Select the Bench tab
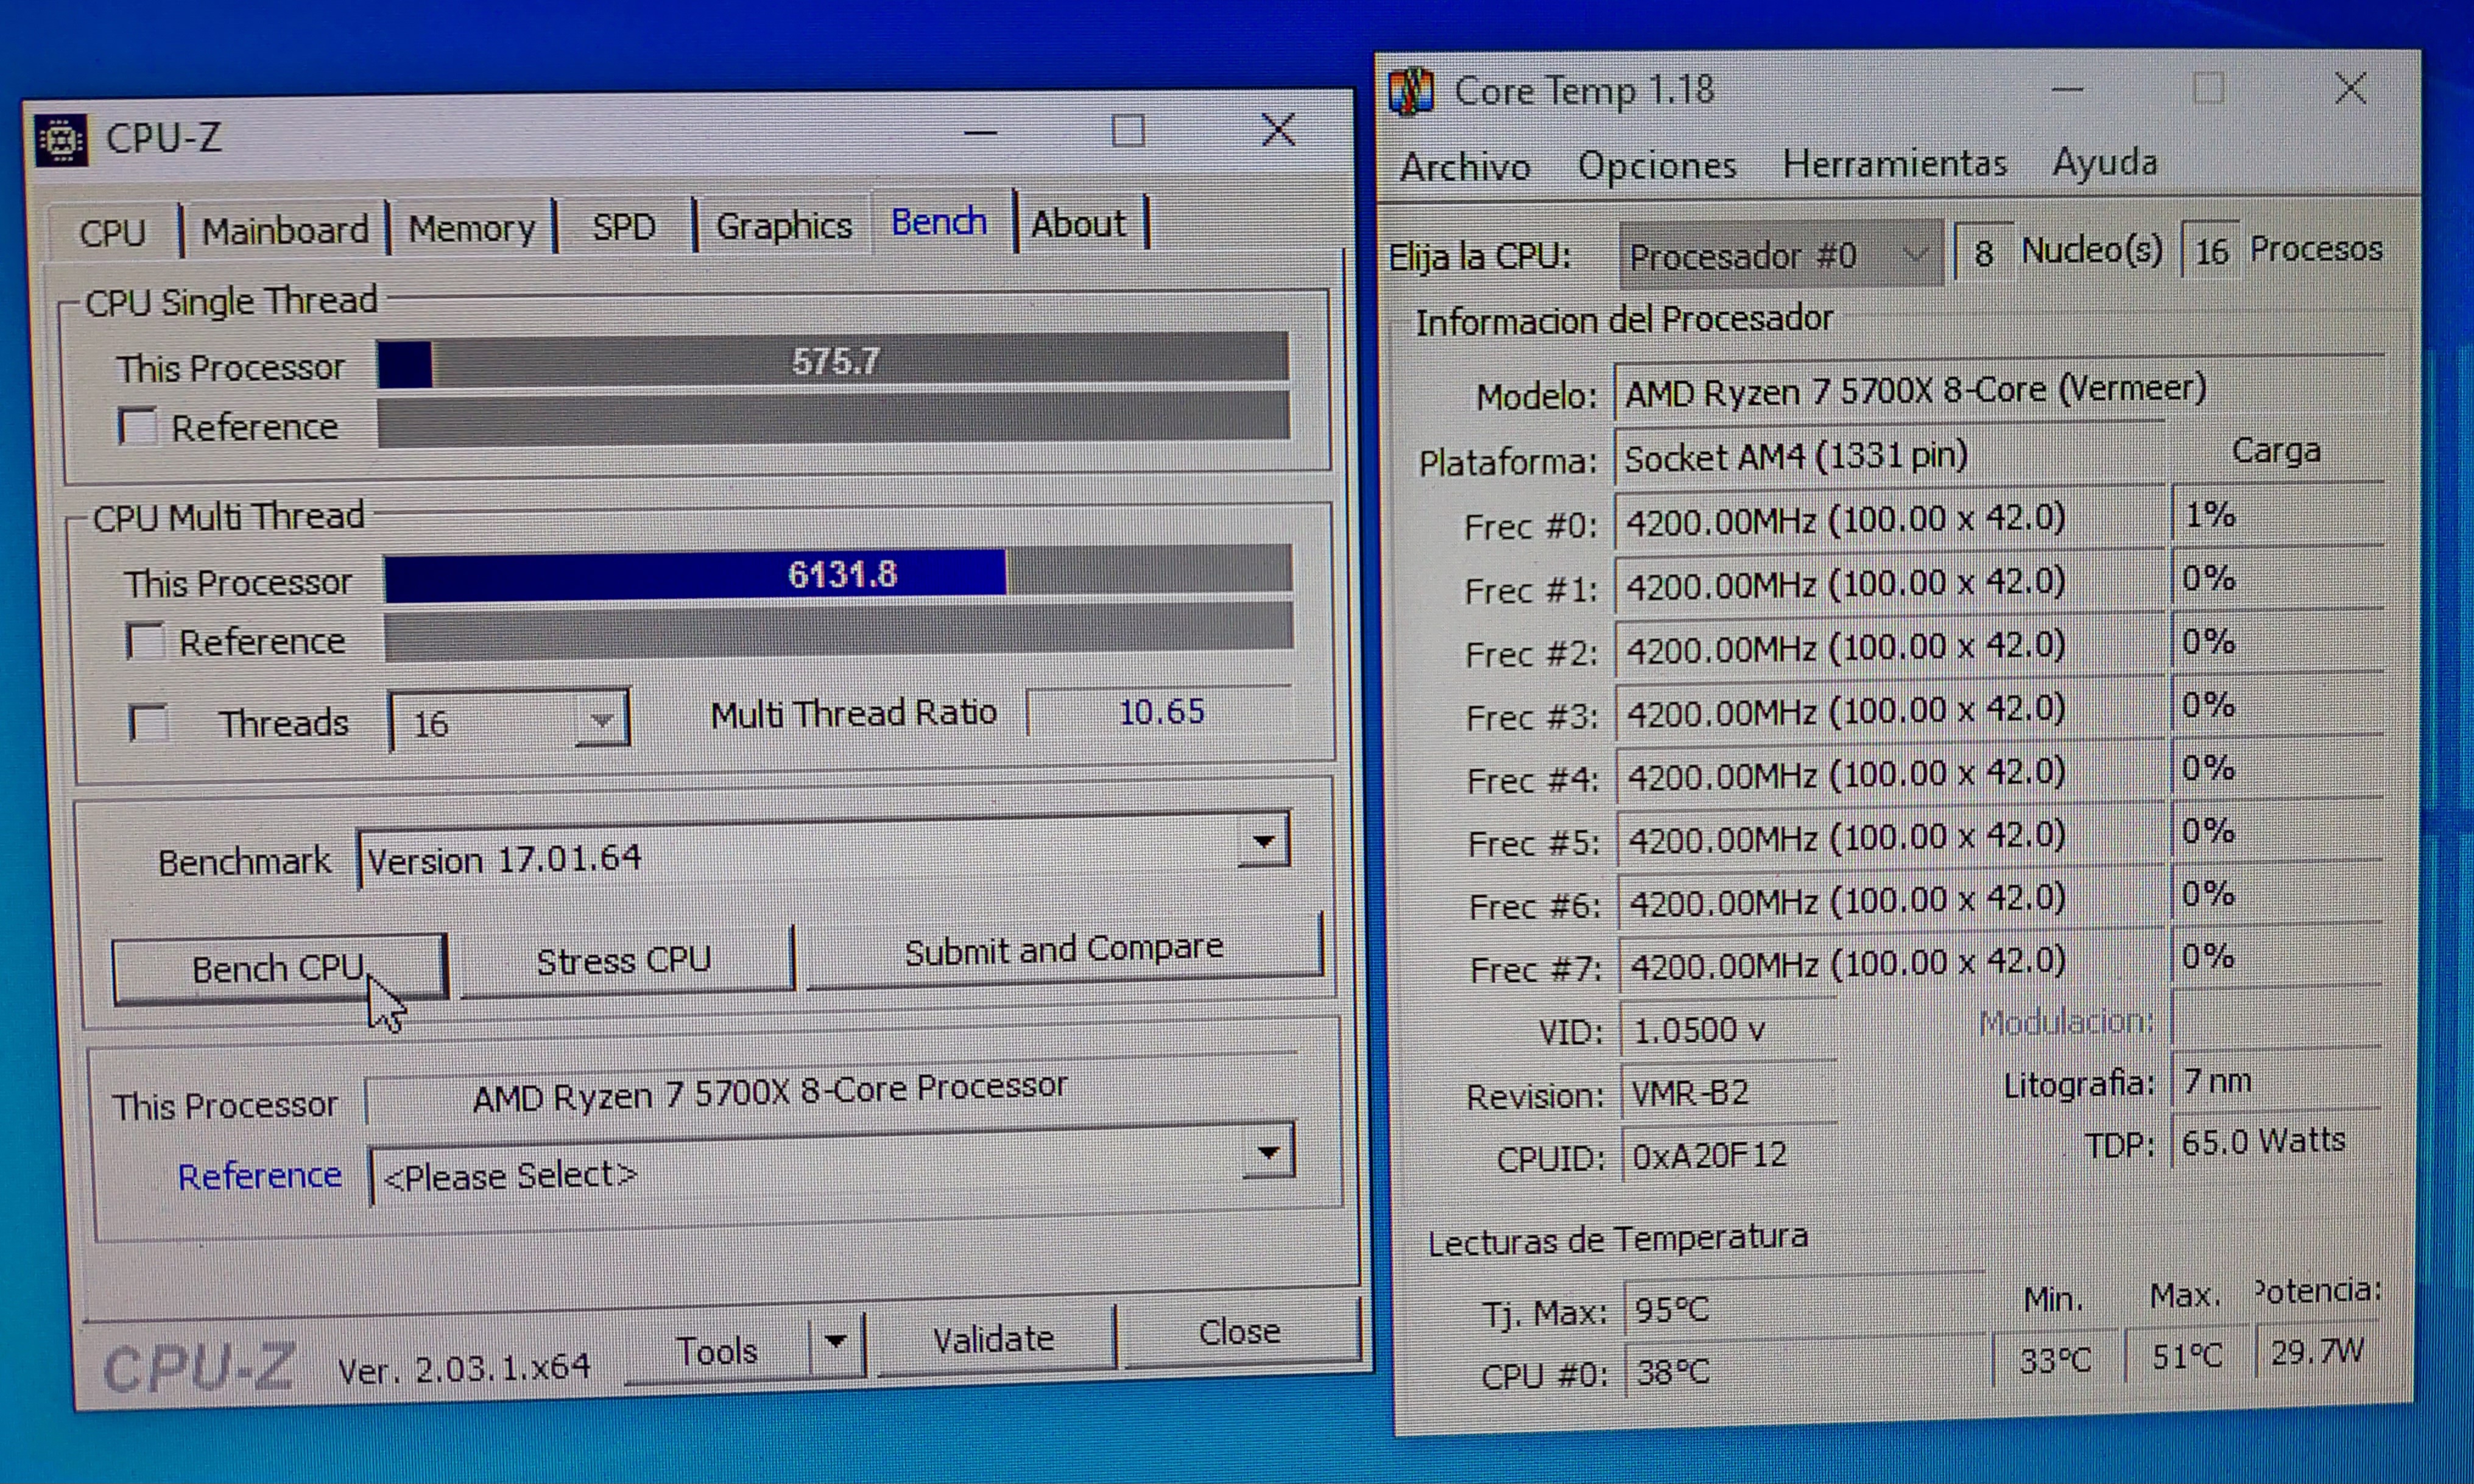Screen dimensions: 2474x1484 [x=939, y=221]
